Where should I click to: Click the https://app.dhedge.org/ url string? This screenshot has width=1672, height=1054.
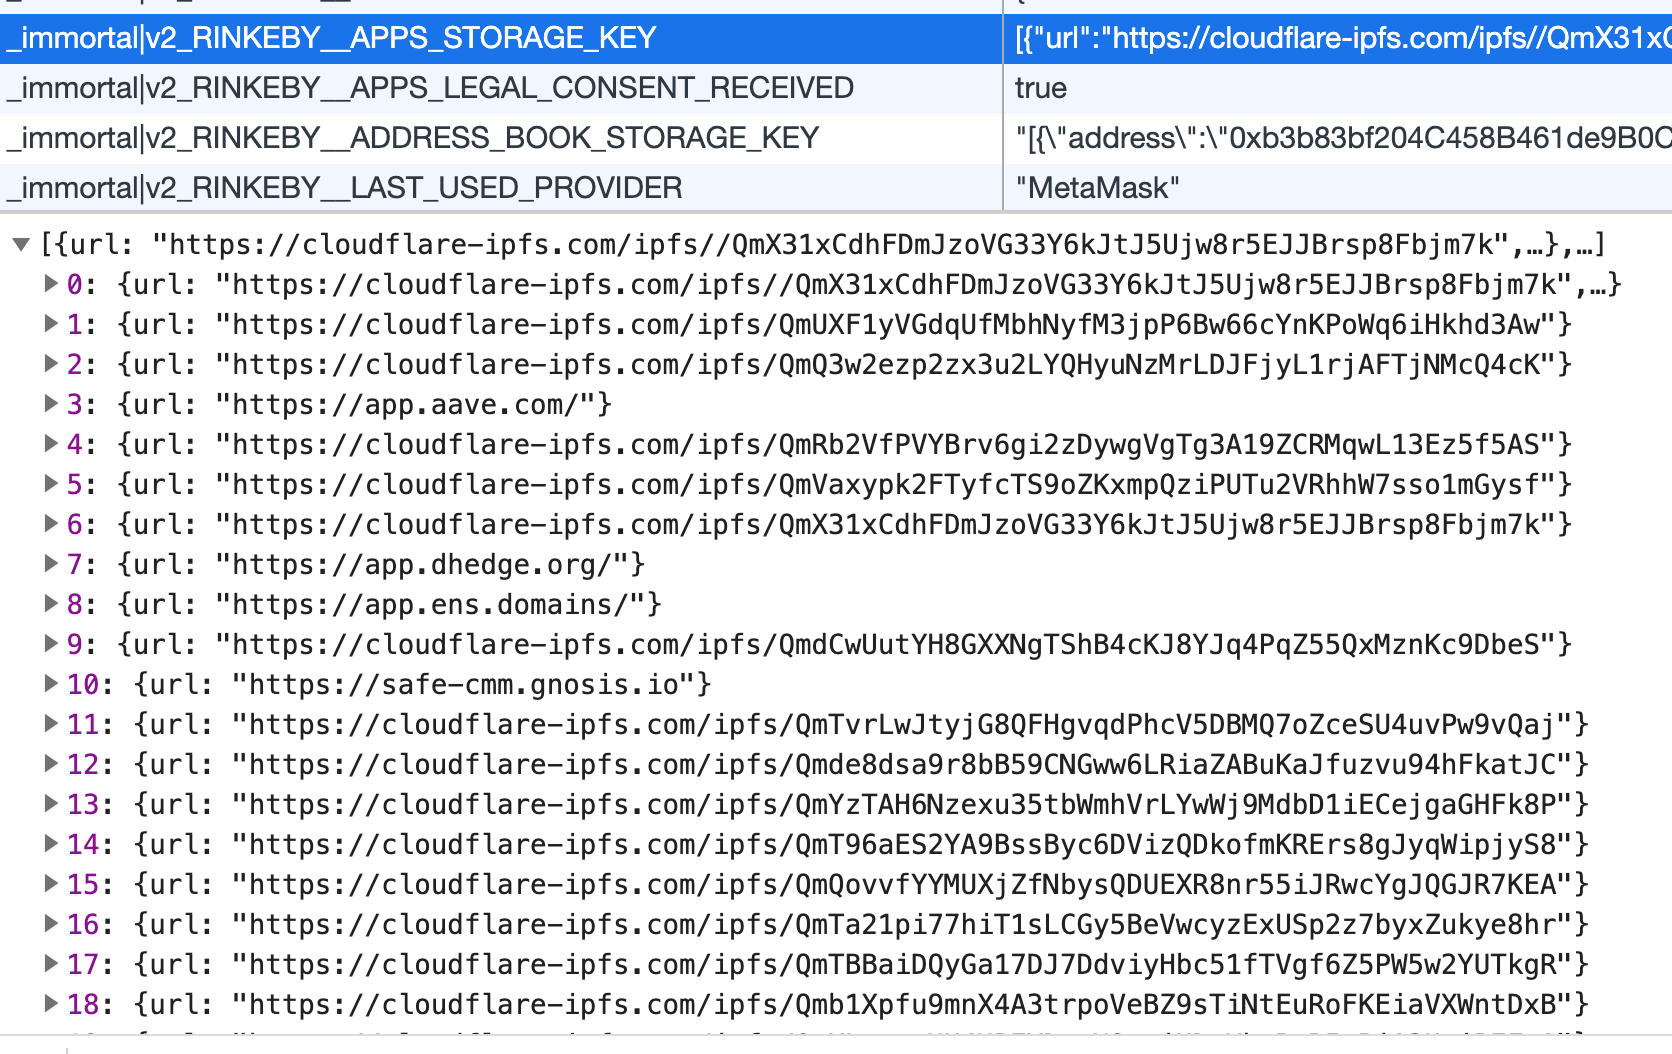tap(422, 564)
